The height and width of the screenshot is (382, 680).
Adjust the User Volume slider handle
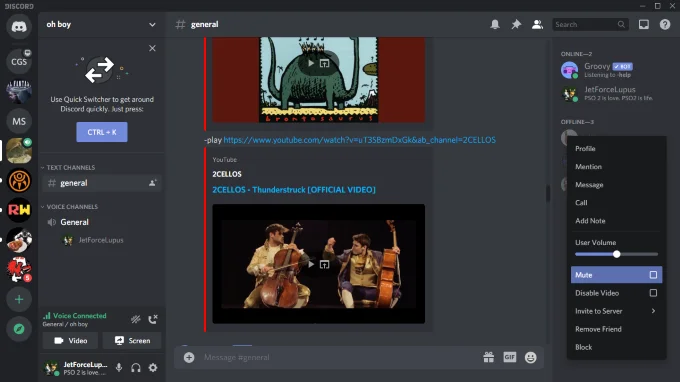[616, 254]
